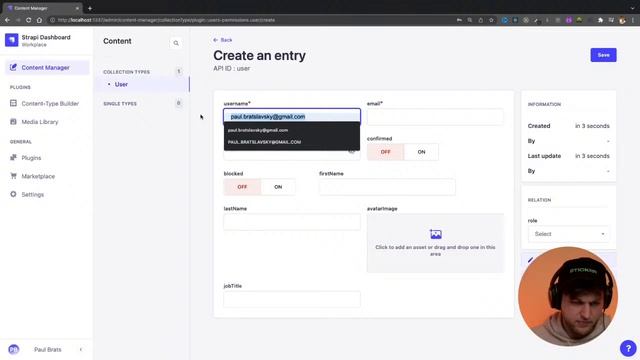Click the zoom magnifier icon in address bar
This screenshot has height=360, width=640.
470,20
